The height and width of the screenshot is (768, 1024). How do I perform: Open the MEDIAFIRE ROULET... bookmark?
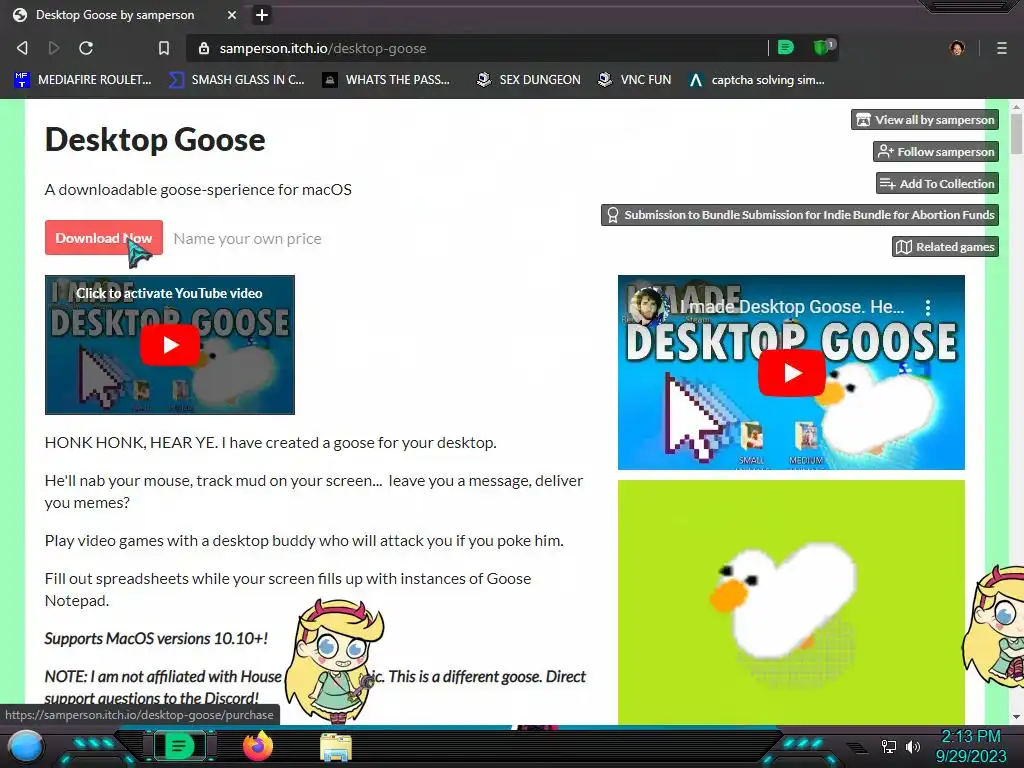[x=82, y=80]
